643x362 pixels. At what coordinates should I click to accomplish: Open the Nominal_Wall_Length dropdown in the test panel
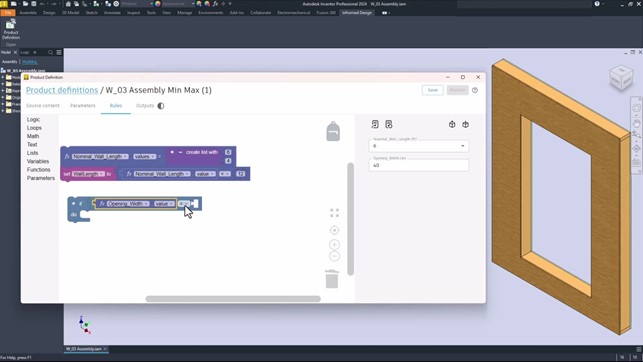(419, 146)
